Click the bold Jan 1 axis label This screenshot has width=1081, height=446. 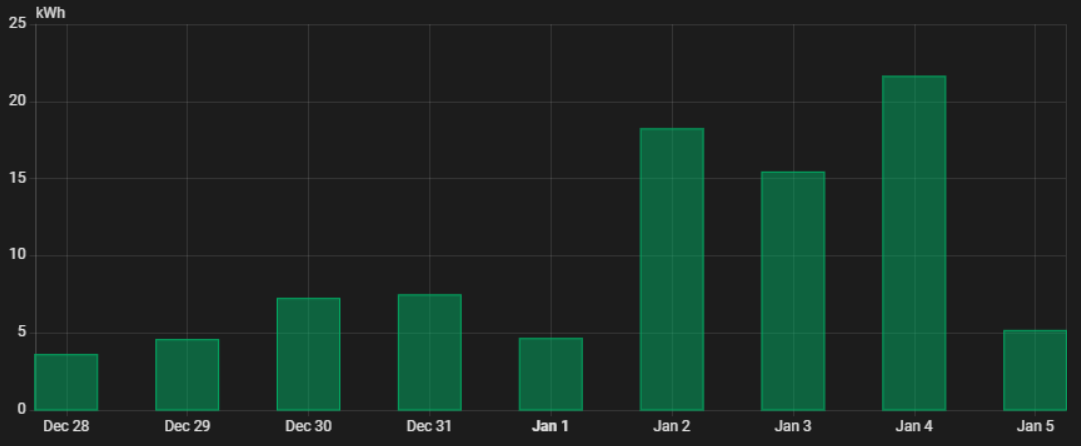click(550, 426)
